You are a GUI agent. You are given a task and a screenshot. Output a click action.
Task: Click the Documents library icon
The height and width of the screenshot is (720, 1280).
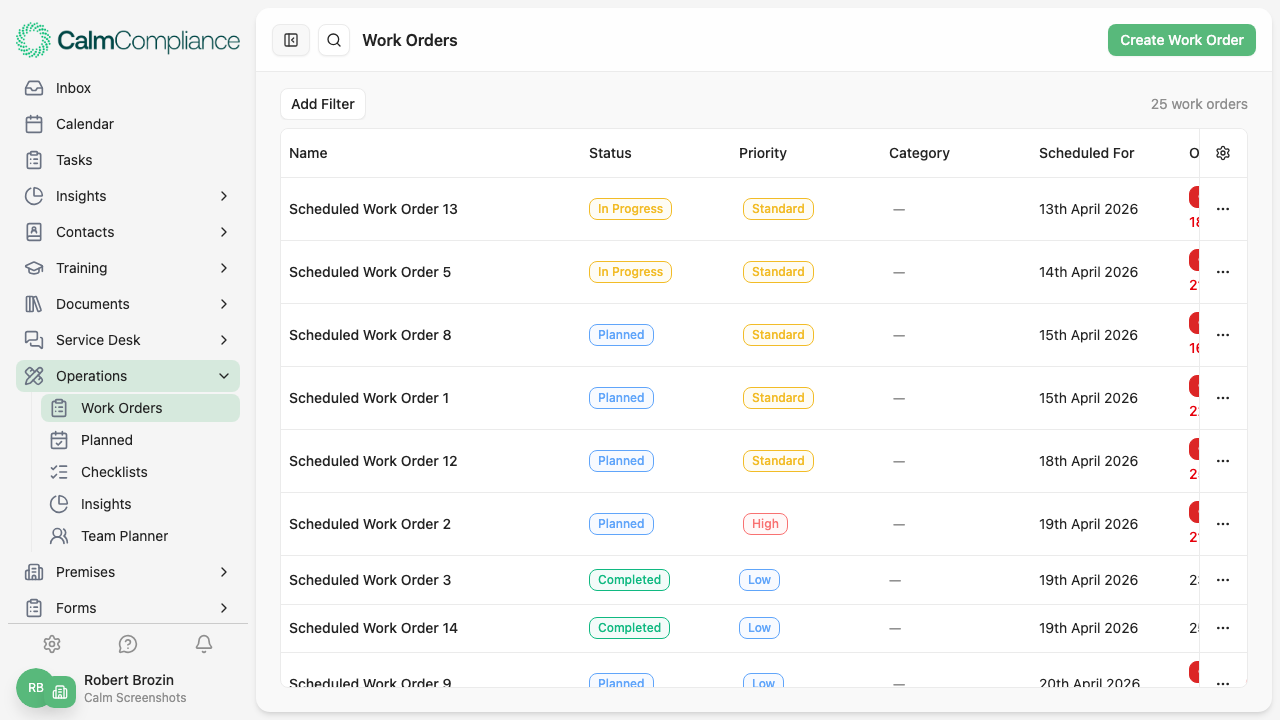click(x=34, y=304)
